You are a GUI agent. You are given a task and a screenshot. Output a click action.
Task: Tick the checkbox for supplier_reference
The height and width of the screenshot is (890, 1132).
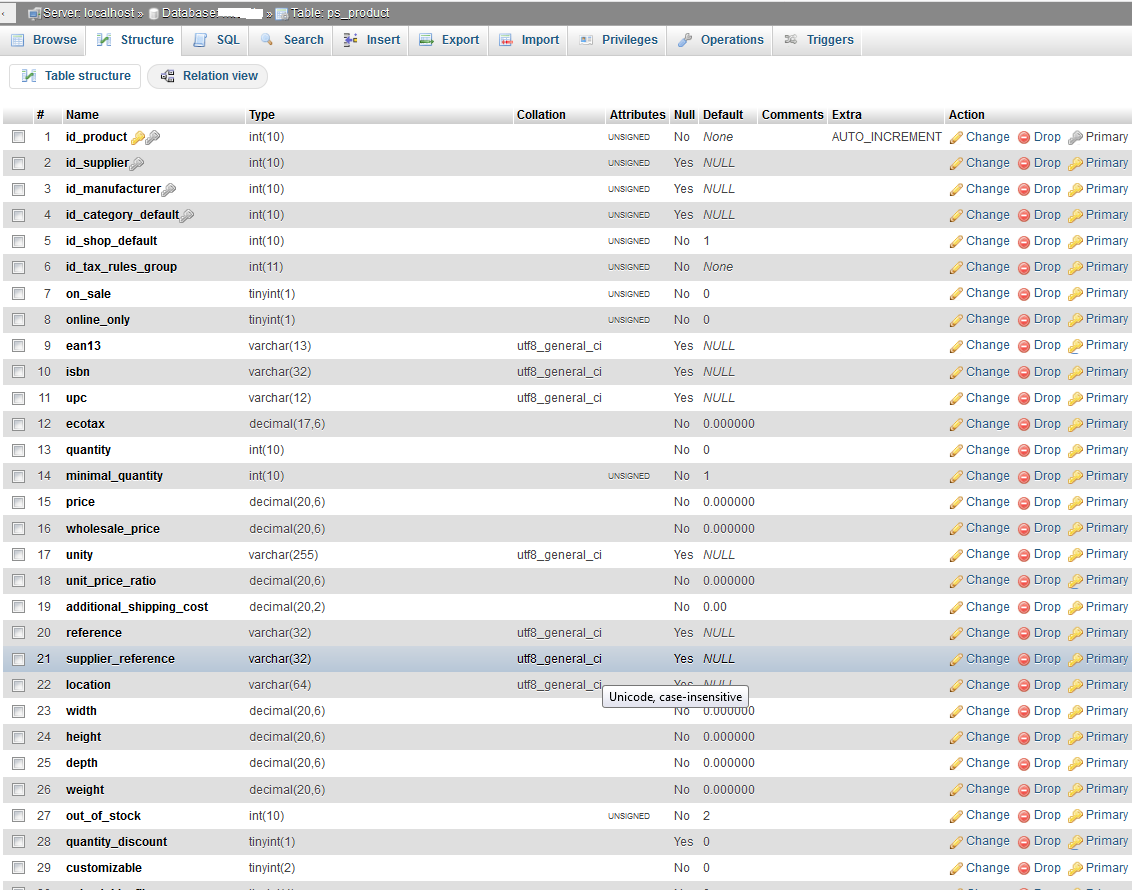coord(19,659)
